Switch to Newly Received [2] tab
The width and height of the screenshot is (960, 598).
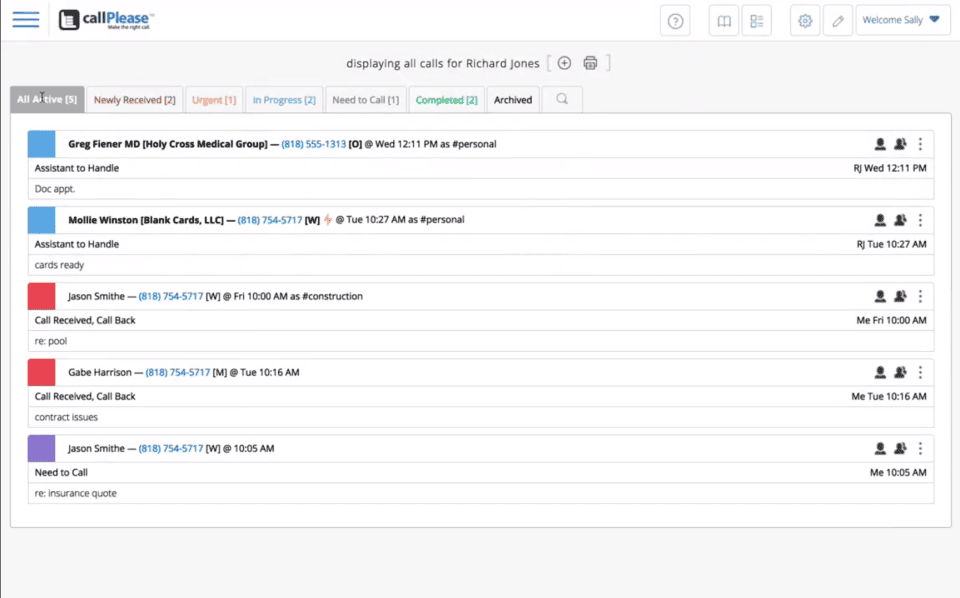point(135,100)
